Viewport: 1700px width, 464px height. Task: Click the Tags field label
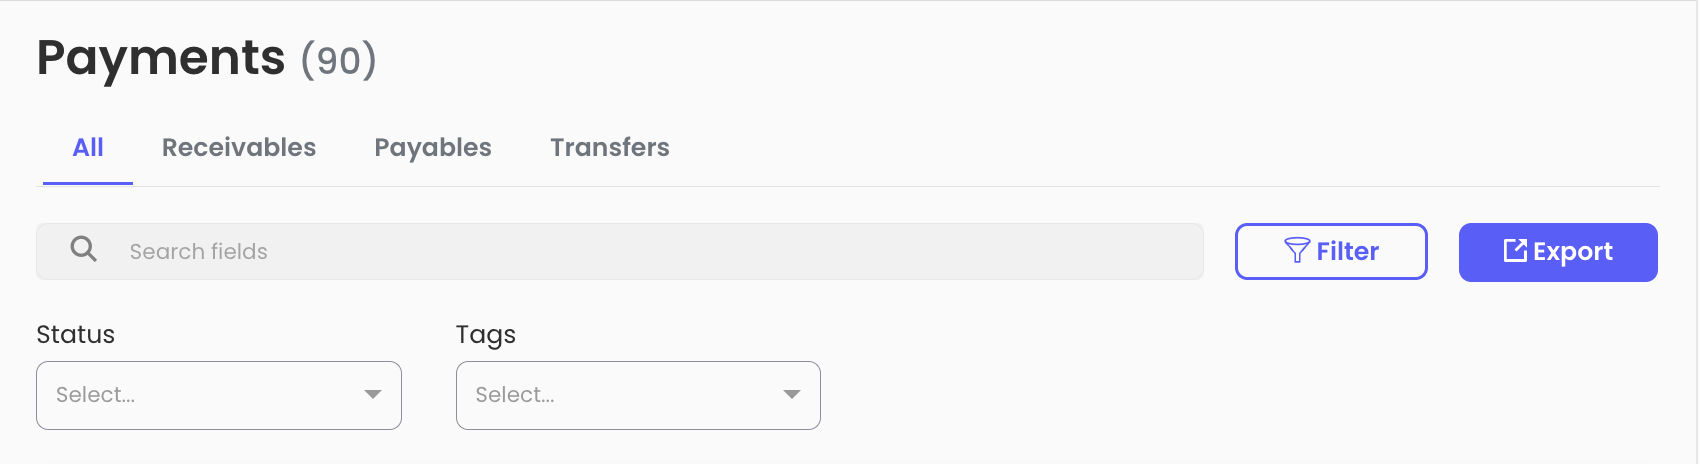click(x=486, y=335)
